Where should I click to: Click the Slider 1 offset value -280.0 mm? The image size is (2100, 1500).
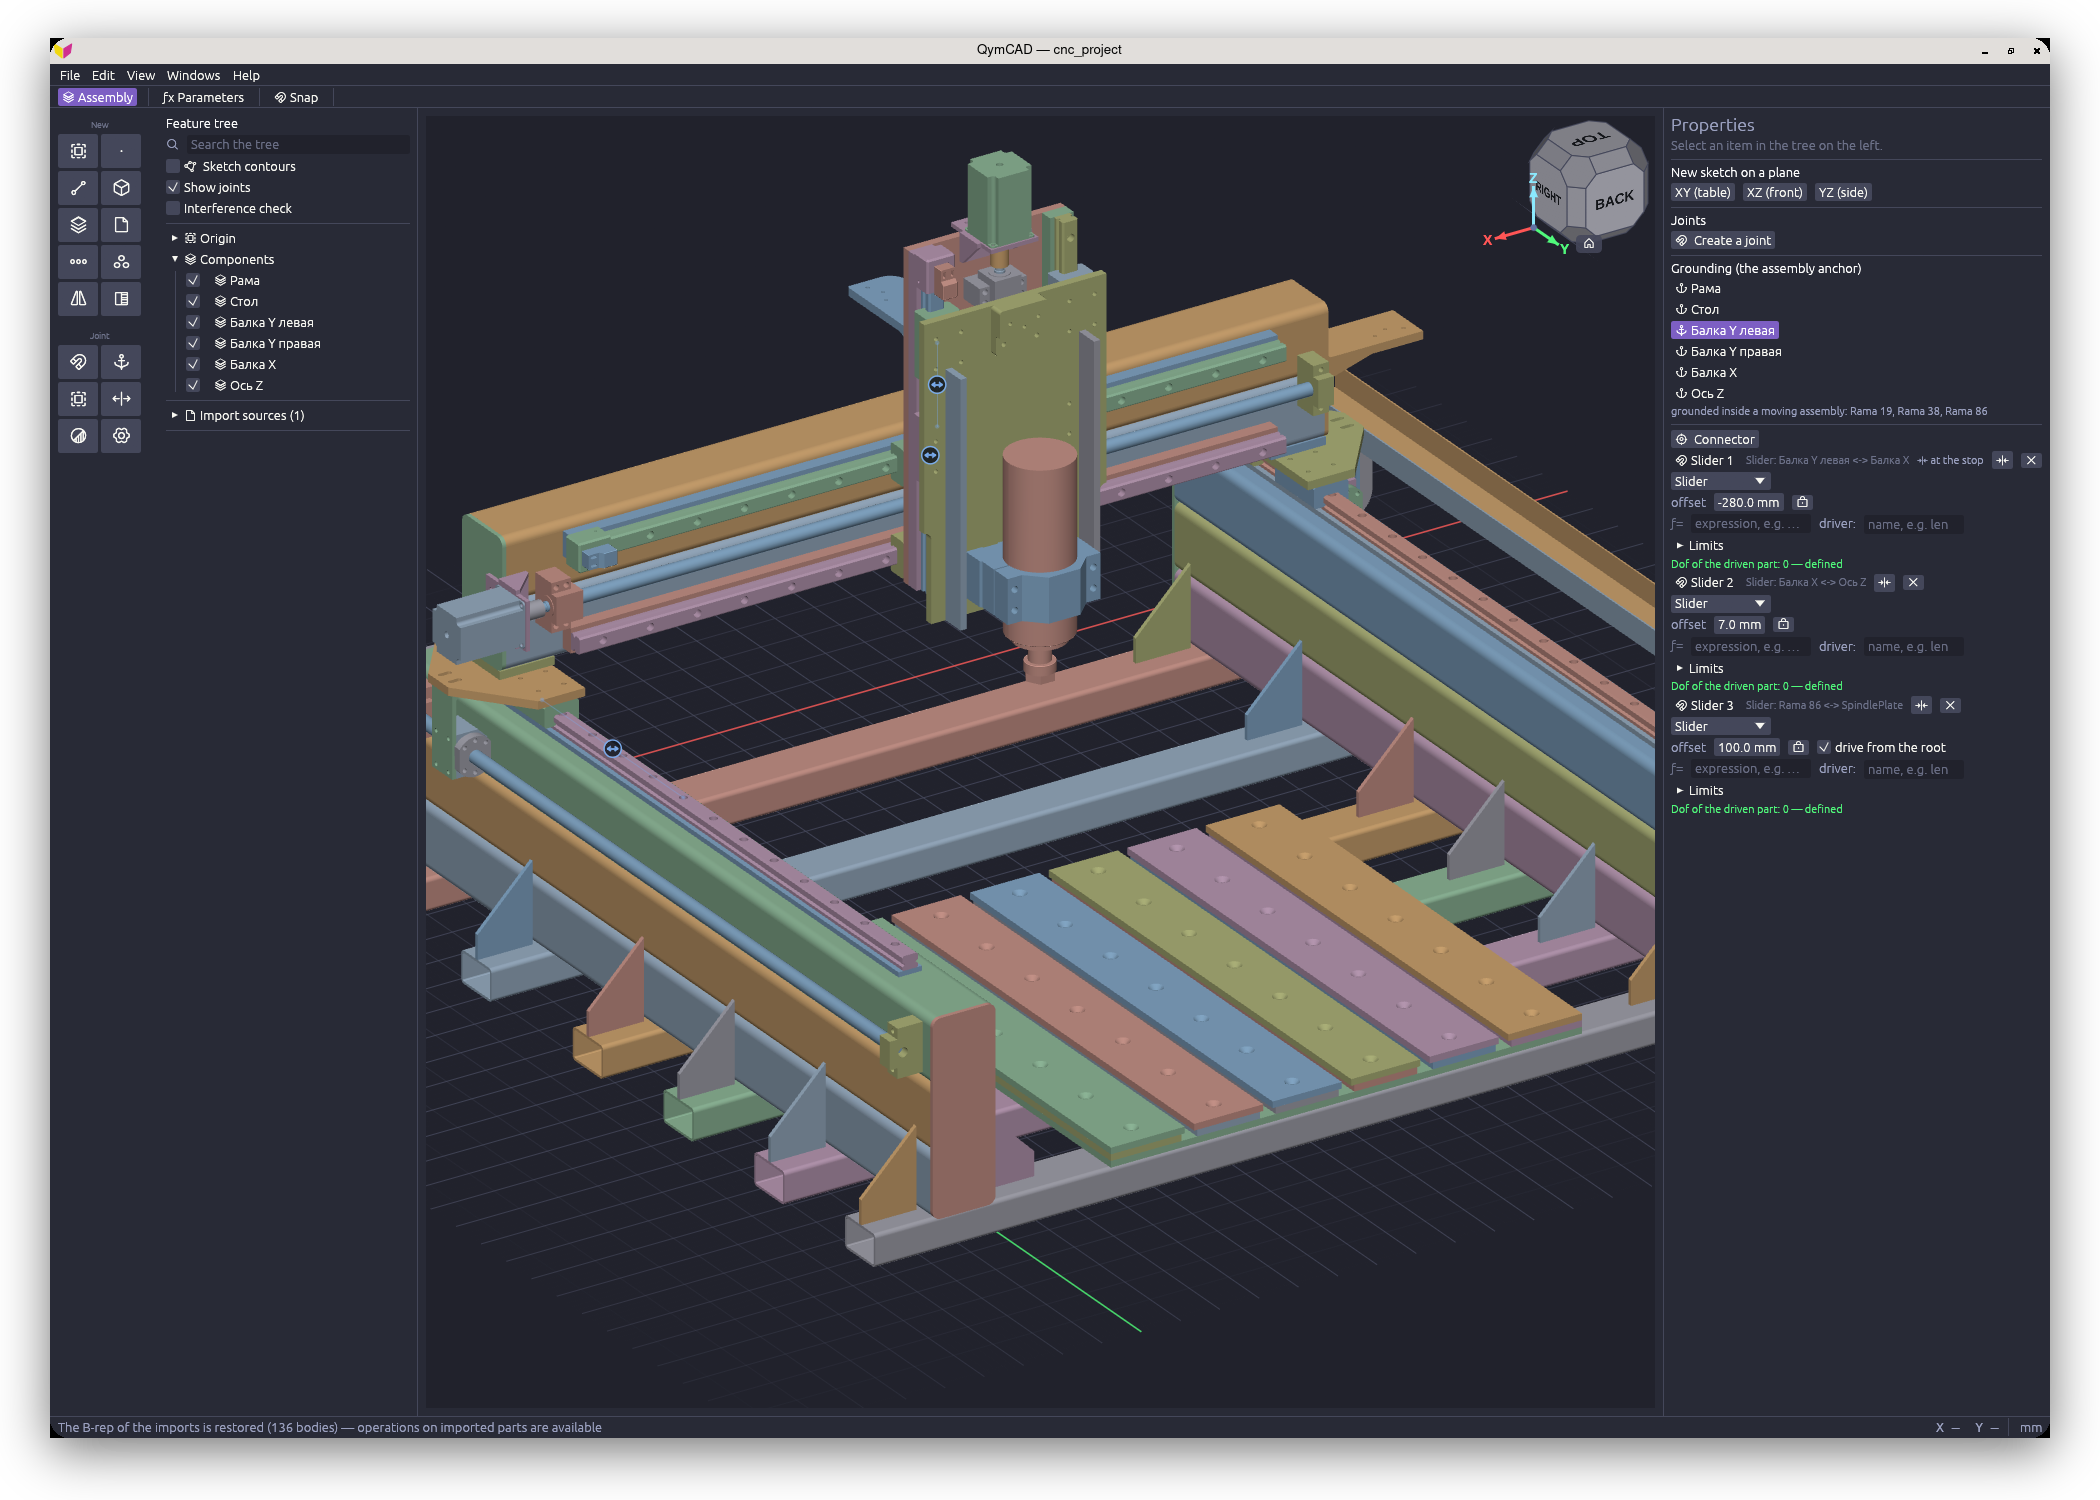(1748, 502)
